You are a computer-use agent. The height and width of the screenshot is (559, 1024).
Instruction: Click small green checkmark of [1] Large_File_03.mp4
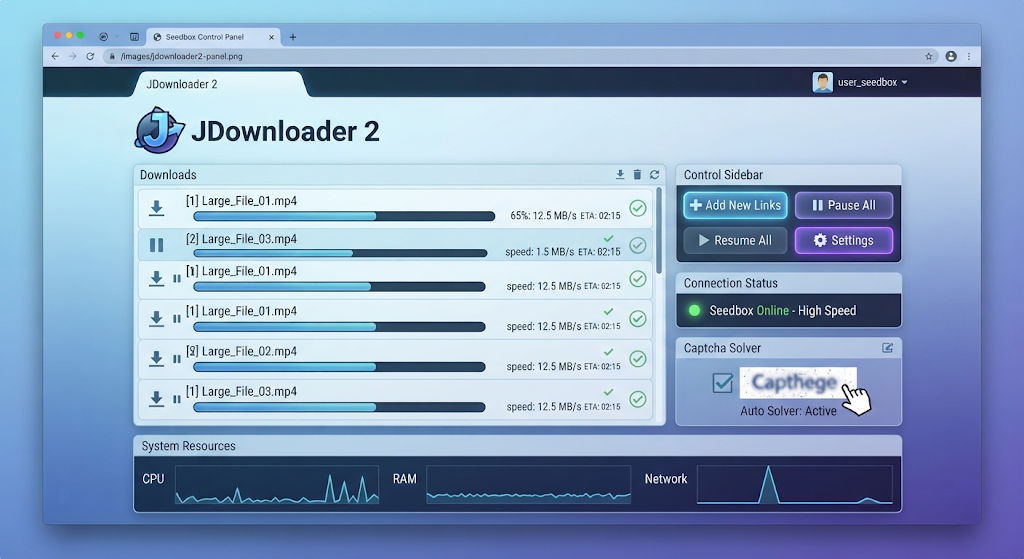point(609,392)
